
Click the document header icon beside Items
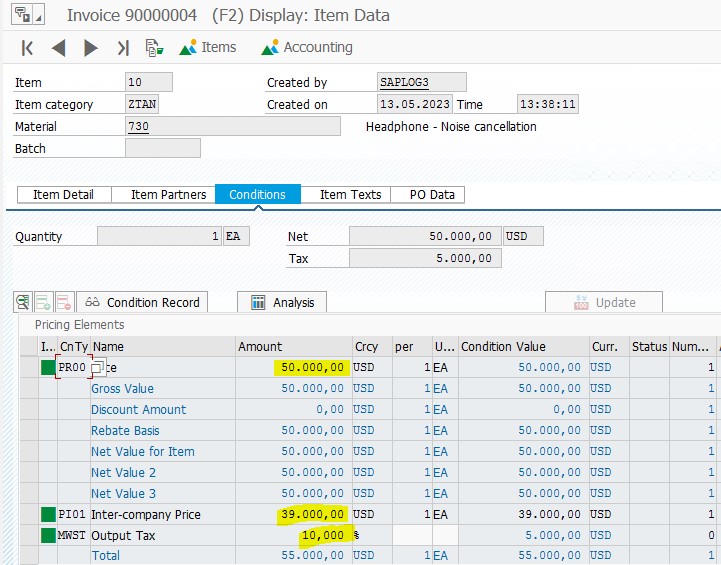[x=154, y=48]
